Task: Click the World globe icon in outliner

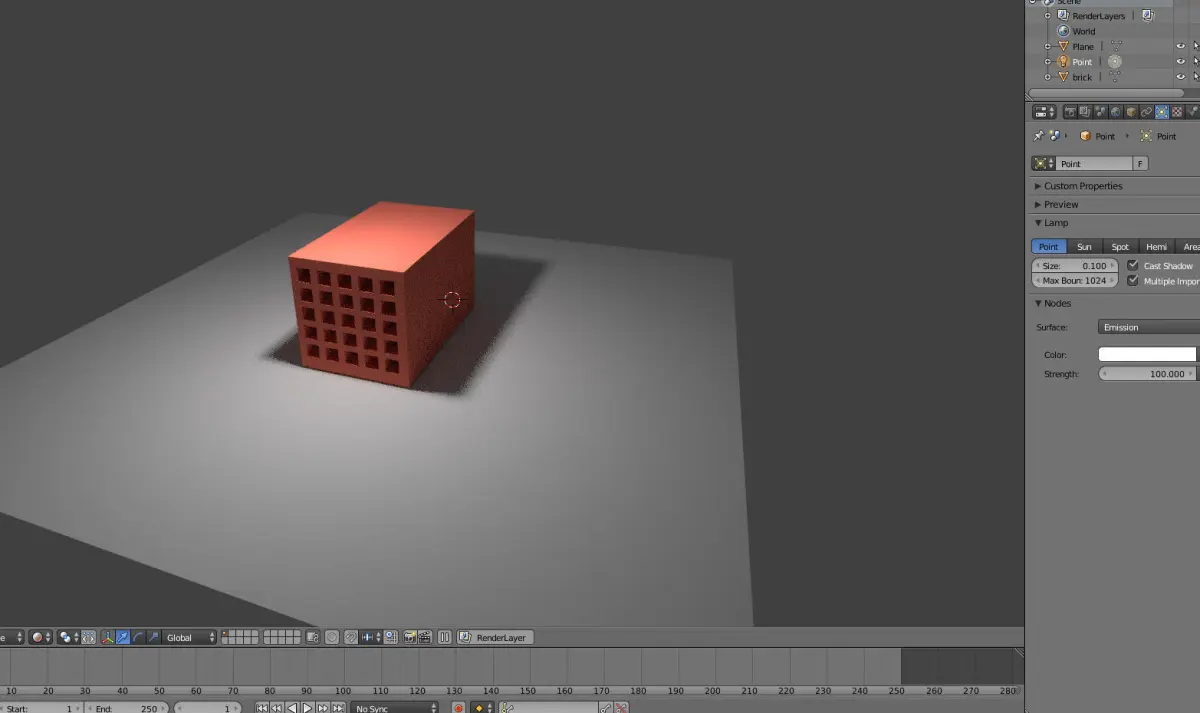Action: point(1063,31)
